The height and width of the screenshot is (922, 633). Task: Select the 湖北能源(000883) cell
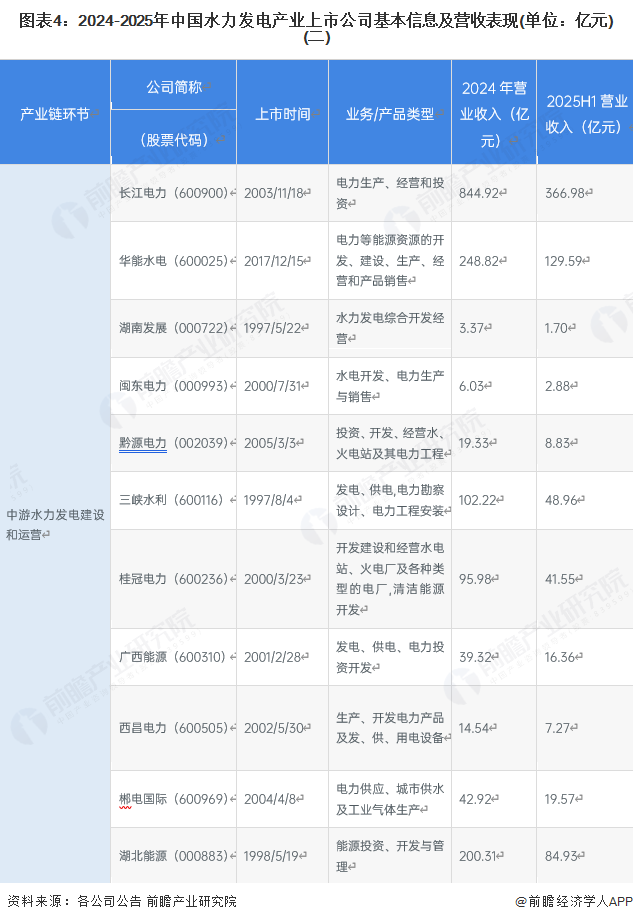pyautogui.click(x=173, y=856)
